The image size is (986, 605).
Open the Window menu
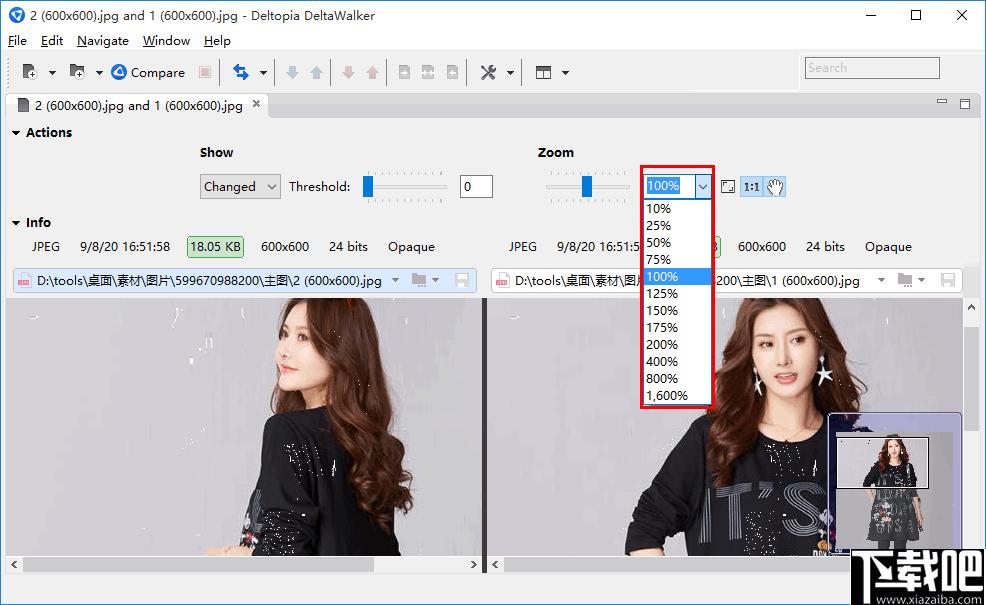(167, 41)
